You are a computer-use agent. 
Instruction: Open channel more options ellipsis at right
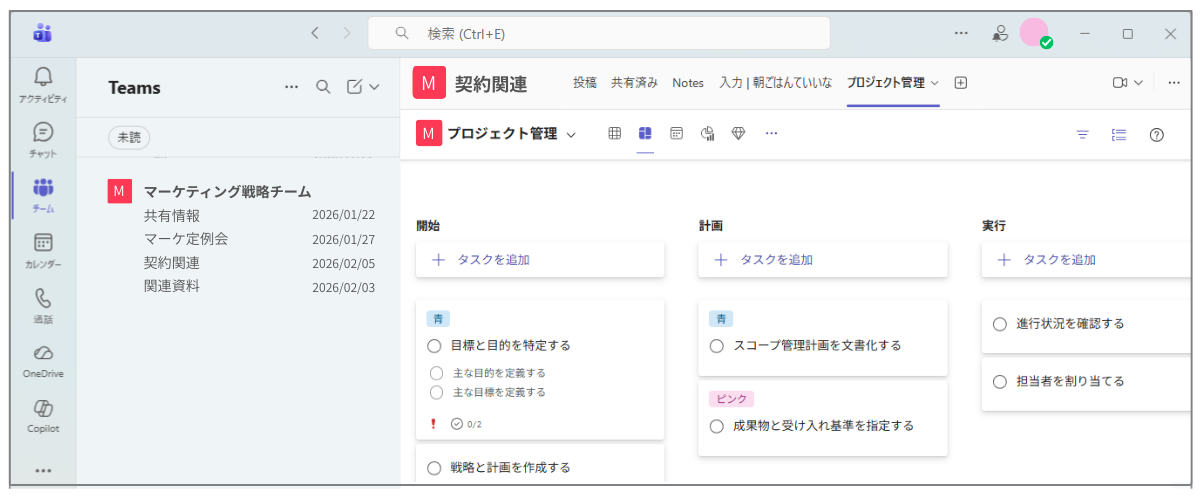coord(1174,83)
